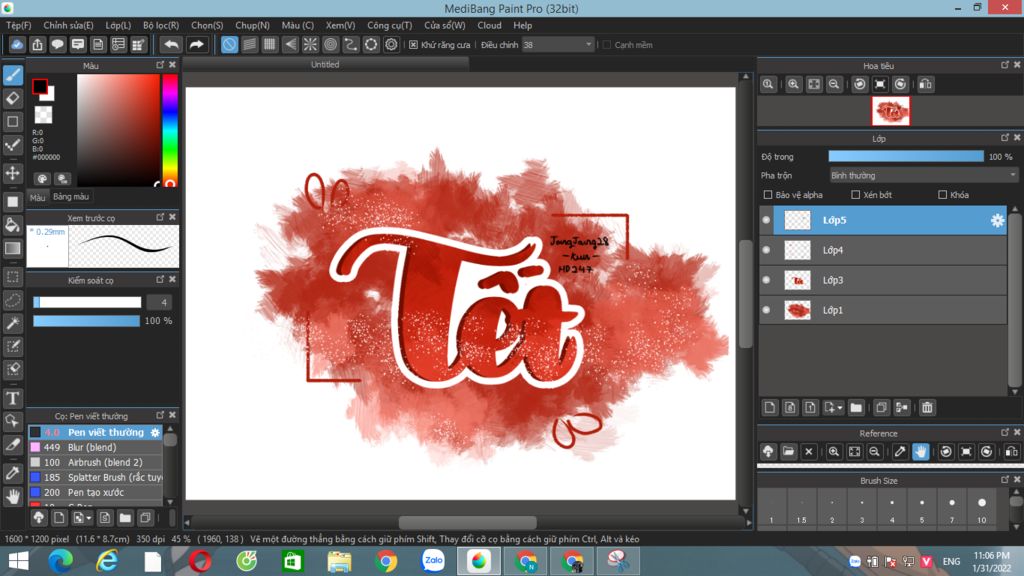
Task: Click the brush size slider in Kiểm soát cọ
Action: coord(87,302)
